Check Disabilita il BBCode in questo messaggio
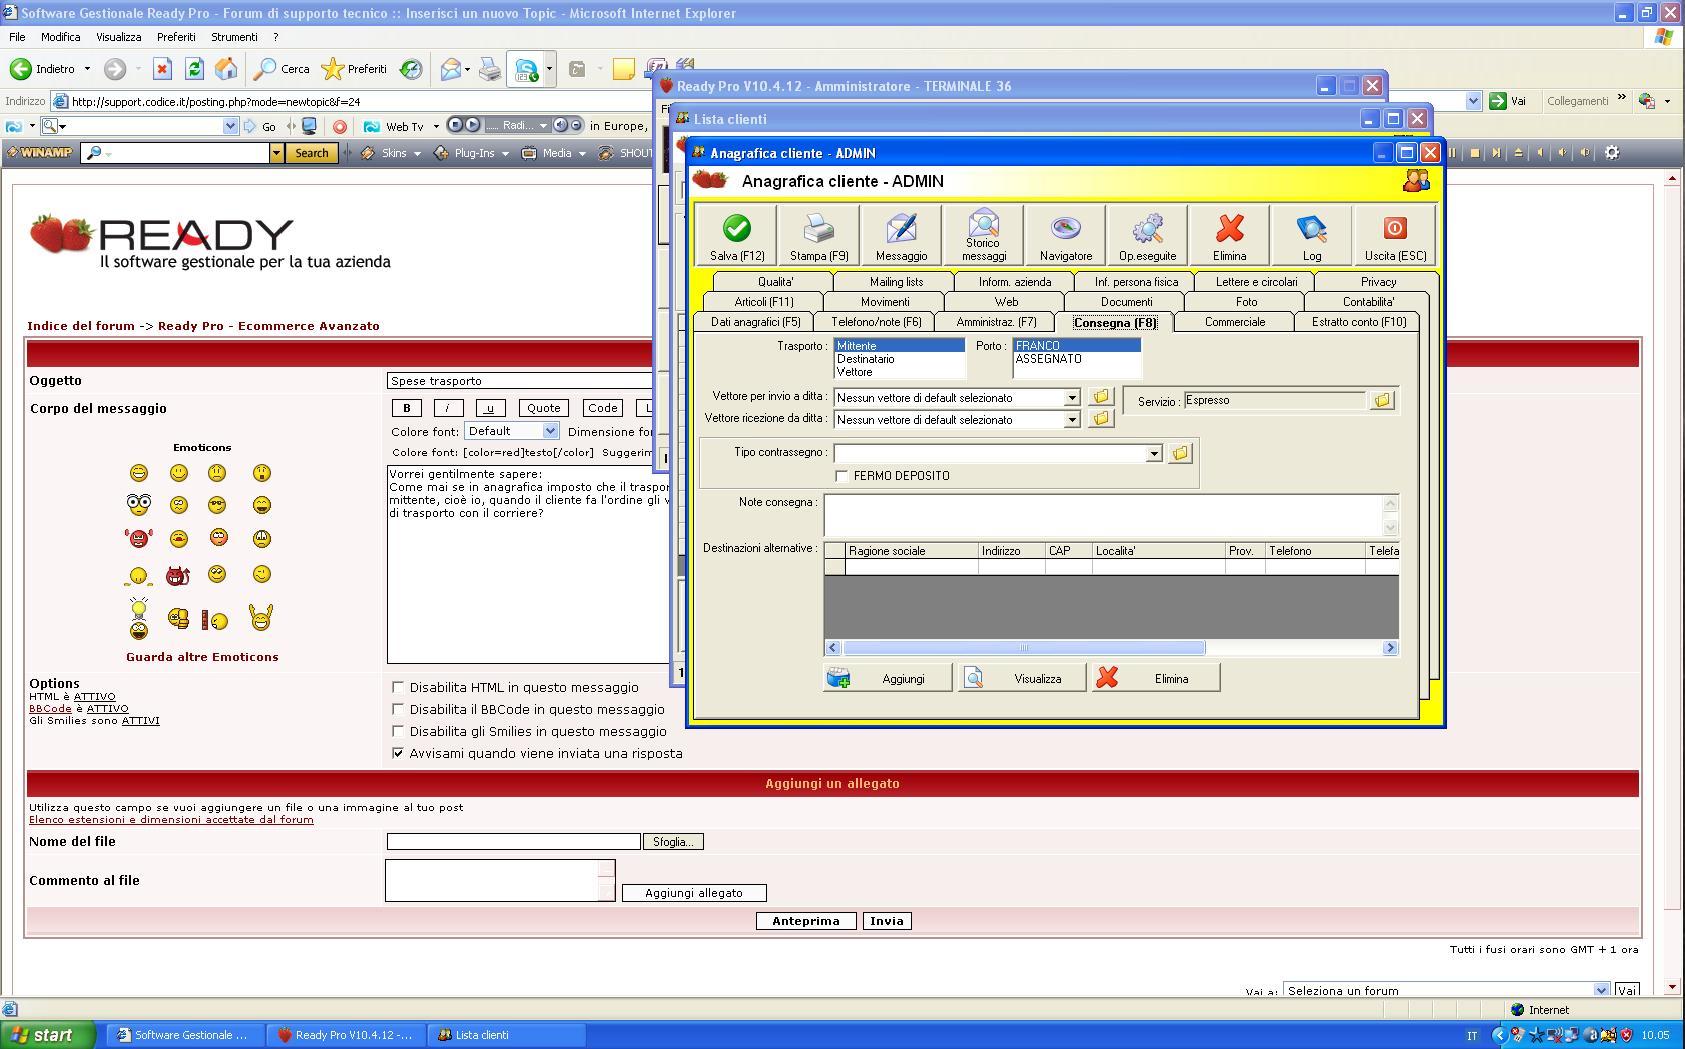This screenshot has width=1685, height=1049. tap(398, 709)
